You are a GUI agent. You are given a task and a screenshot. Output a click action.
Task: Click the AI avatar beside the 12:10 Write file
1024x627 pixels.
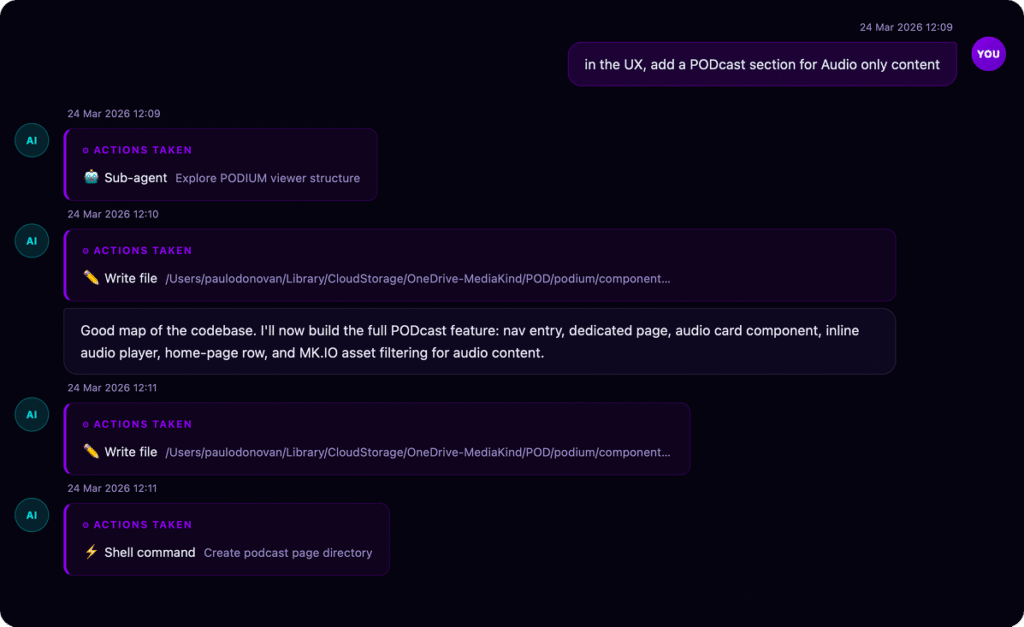32,241
